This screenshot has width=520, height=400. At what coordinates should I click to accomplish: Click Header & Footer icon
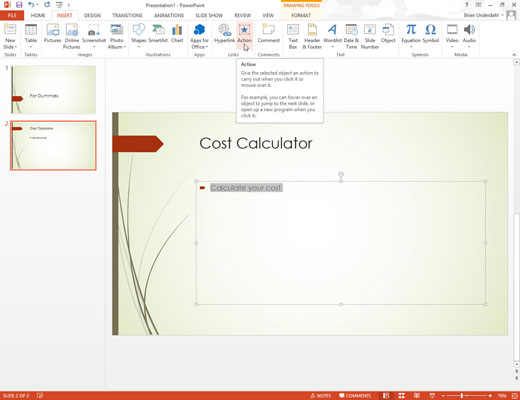[x=312, y=36]
